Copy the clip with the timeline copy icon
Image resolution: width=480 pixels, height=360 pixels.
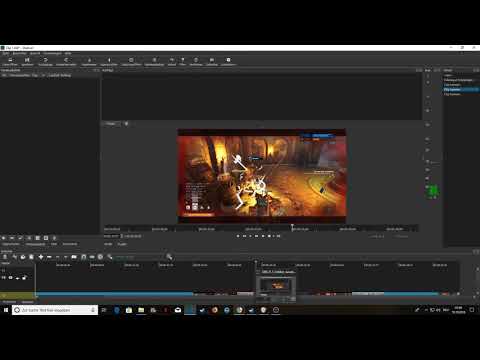pyautogui.click(x=23, y=257)
